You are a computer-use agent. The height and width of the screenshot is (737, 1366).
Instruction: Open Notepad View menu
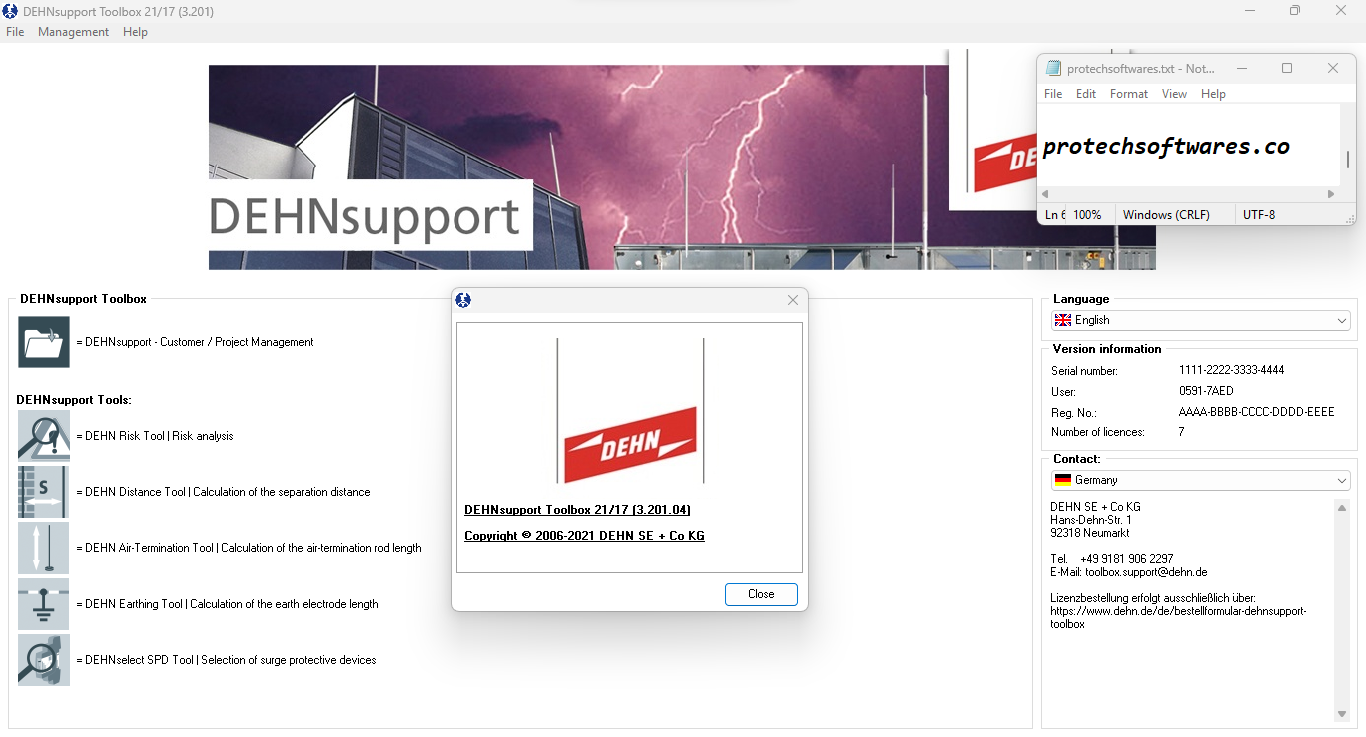1174,94
